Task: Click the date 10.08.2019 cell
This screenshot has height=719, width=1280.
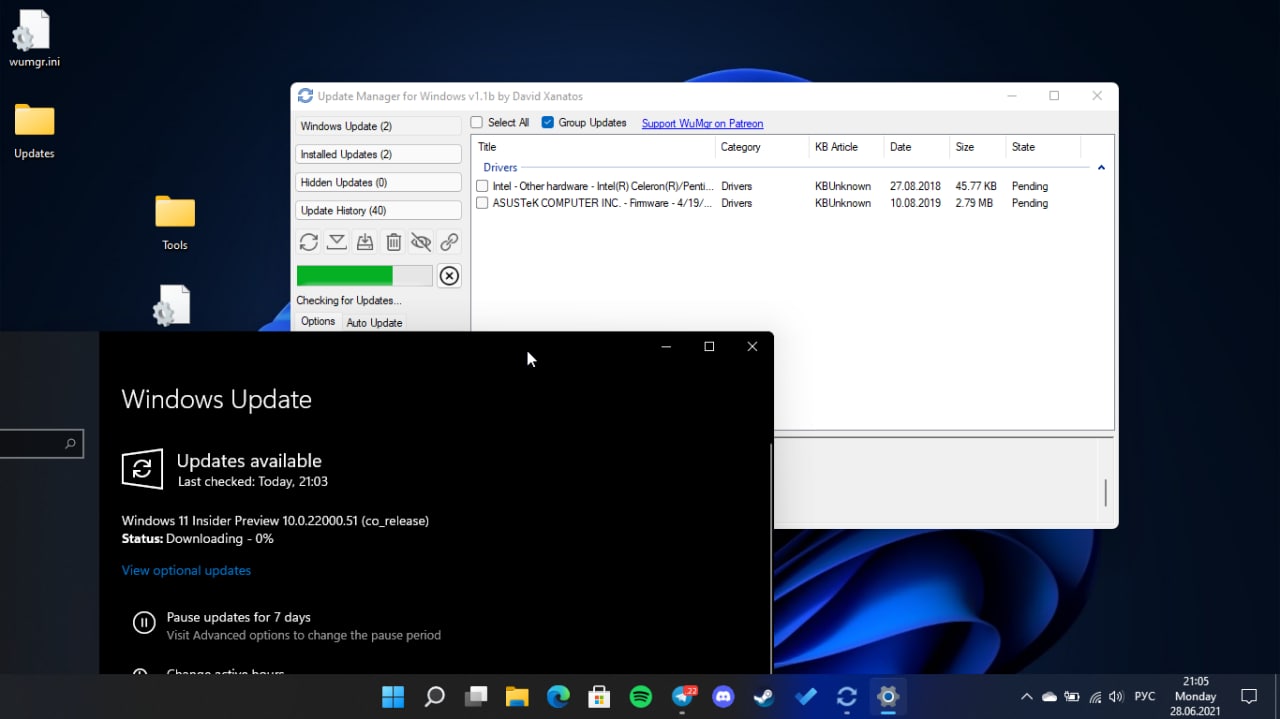Action: (914, 203)
